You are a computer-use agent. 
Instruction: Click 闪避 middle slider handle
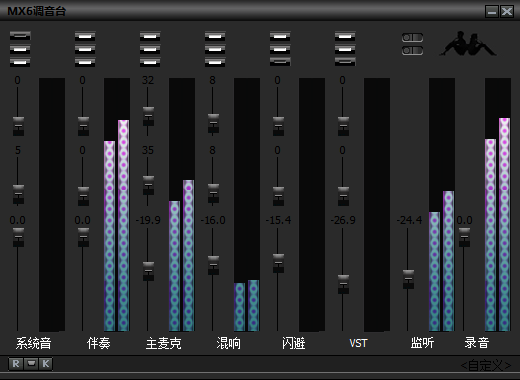tap(278, 196)
